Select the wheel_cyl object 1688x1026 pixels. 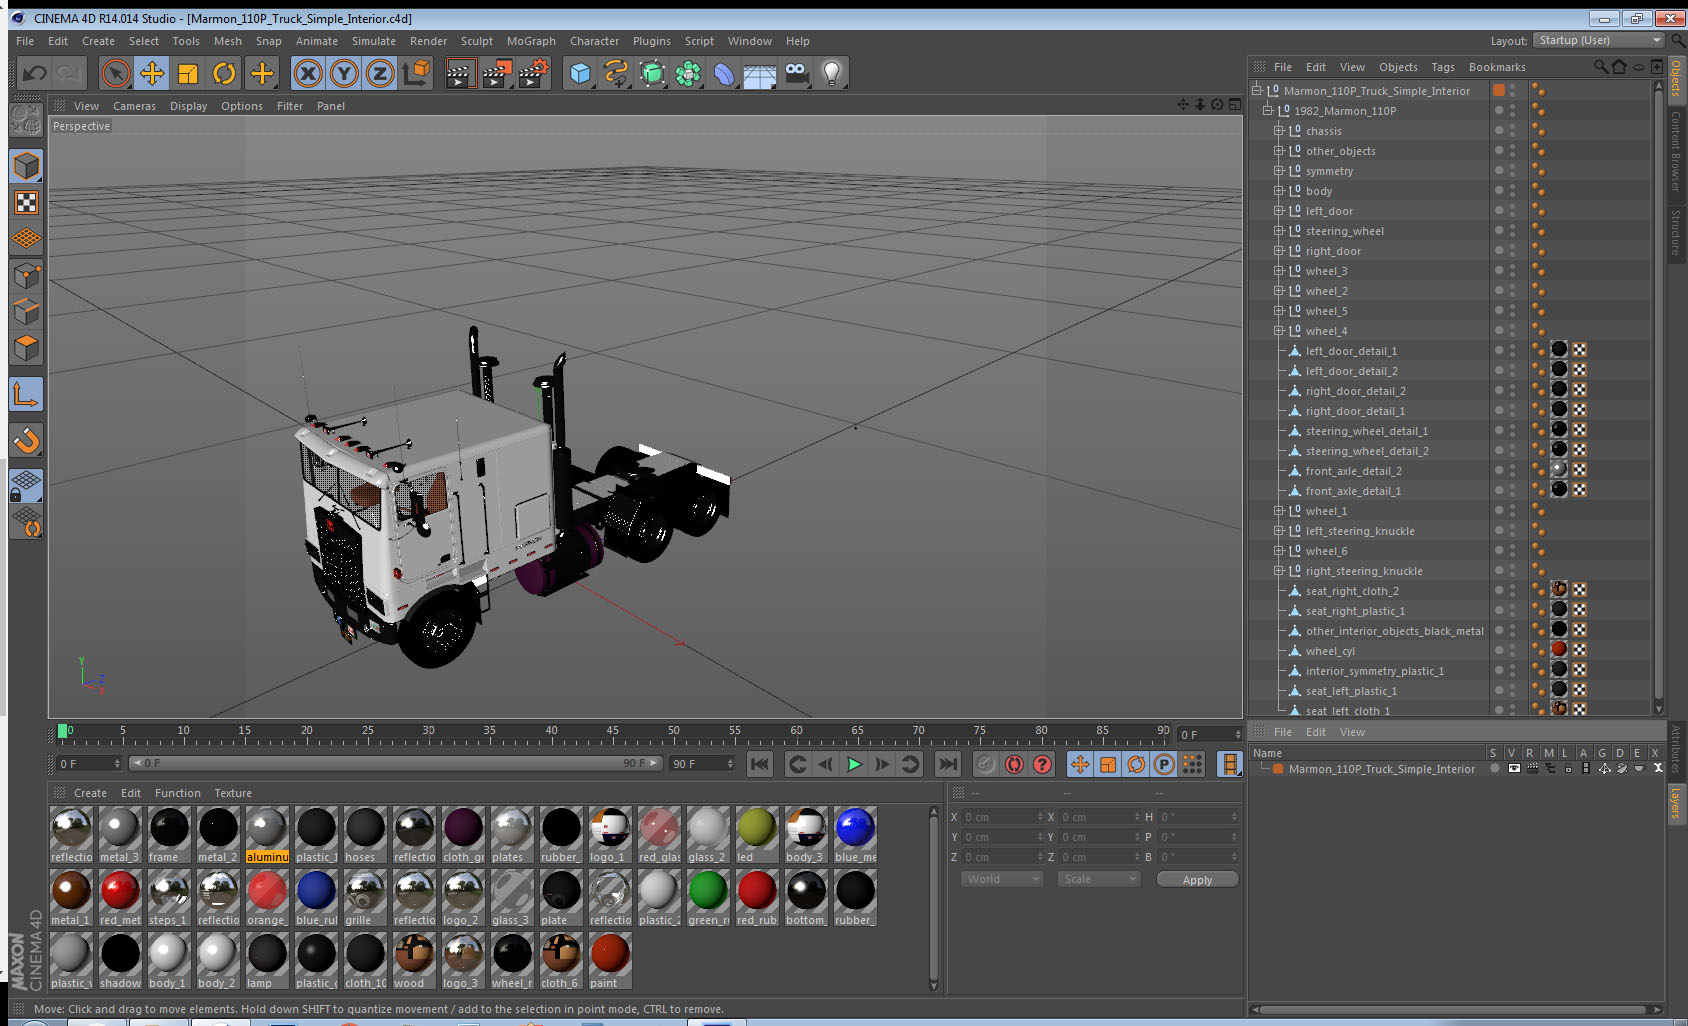click(x=1330, y=651)
